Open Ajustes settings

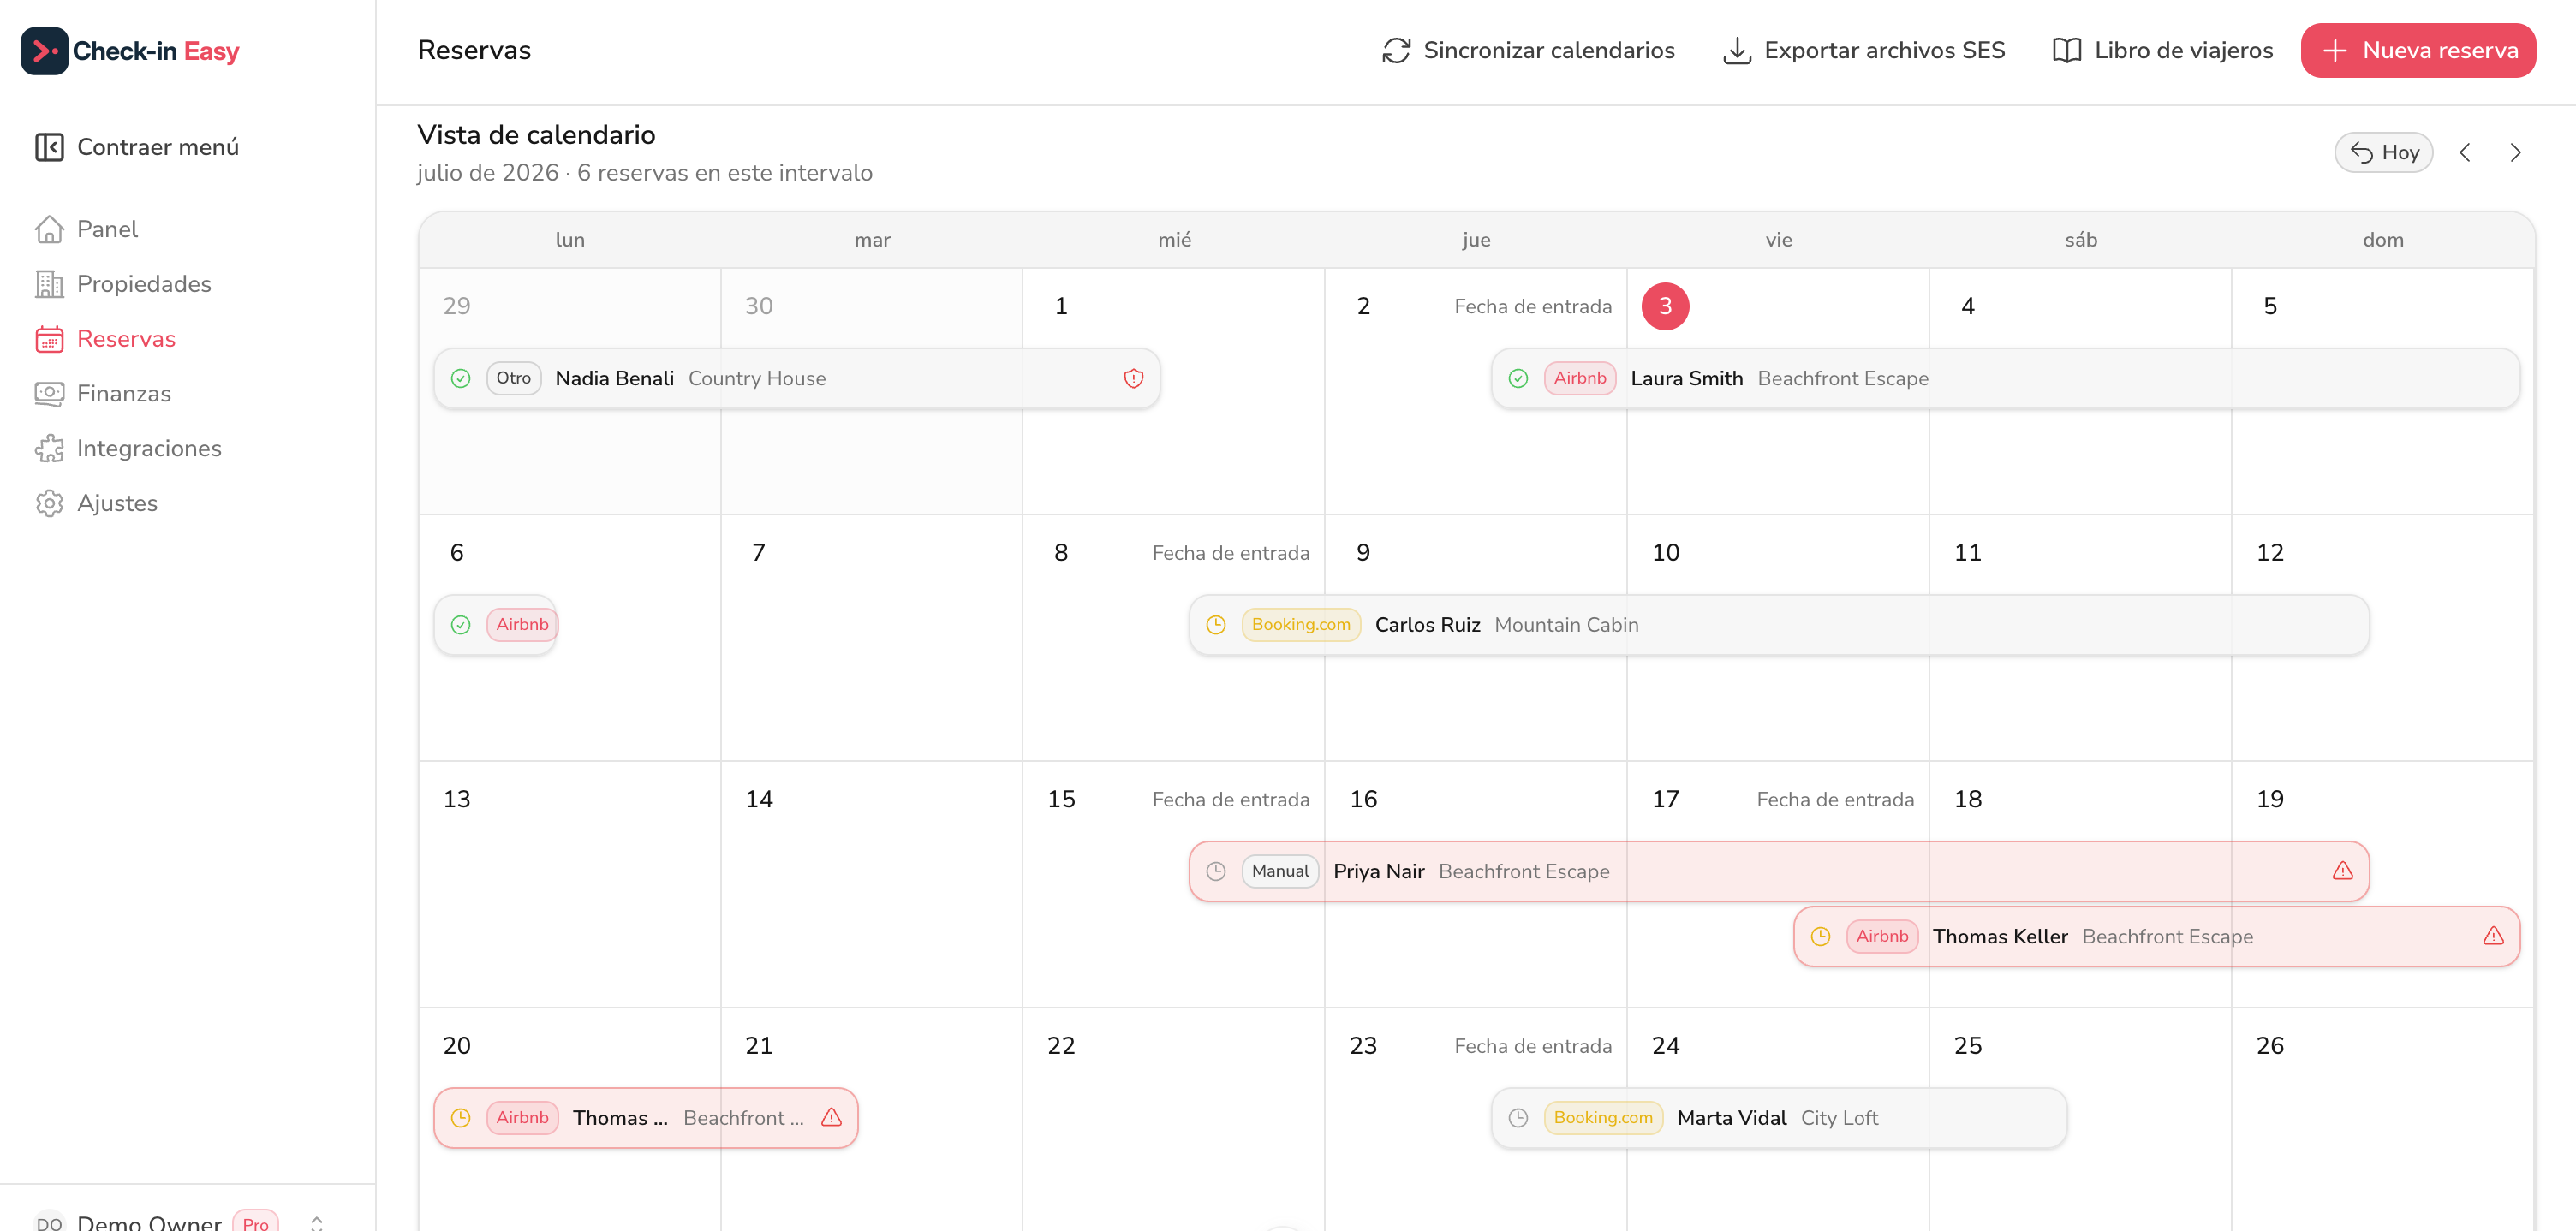(x=96, y=503)
